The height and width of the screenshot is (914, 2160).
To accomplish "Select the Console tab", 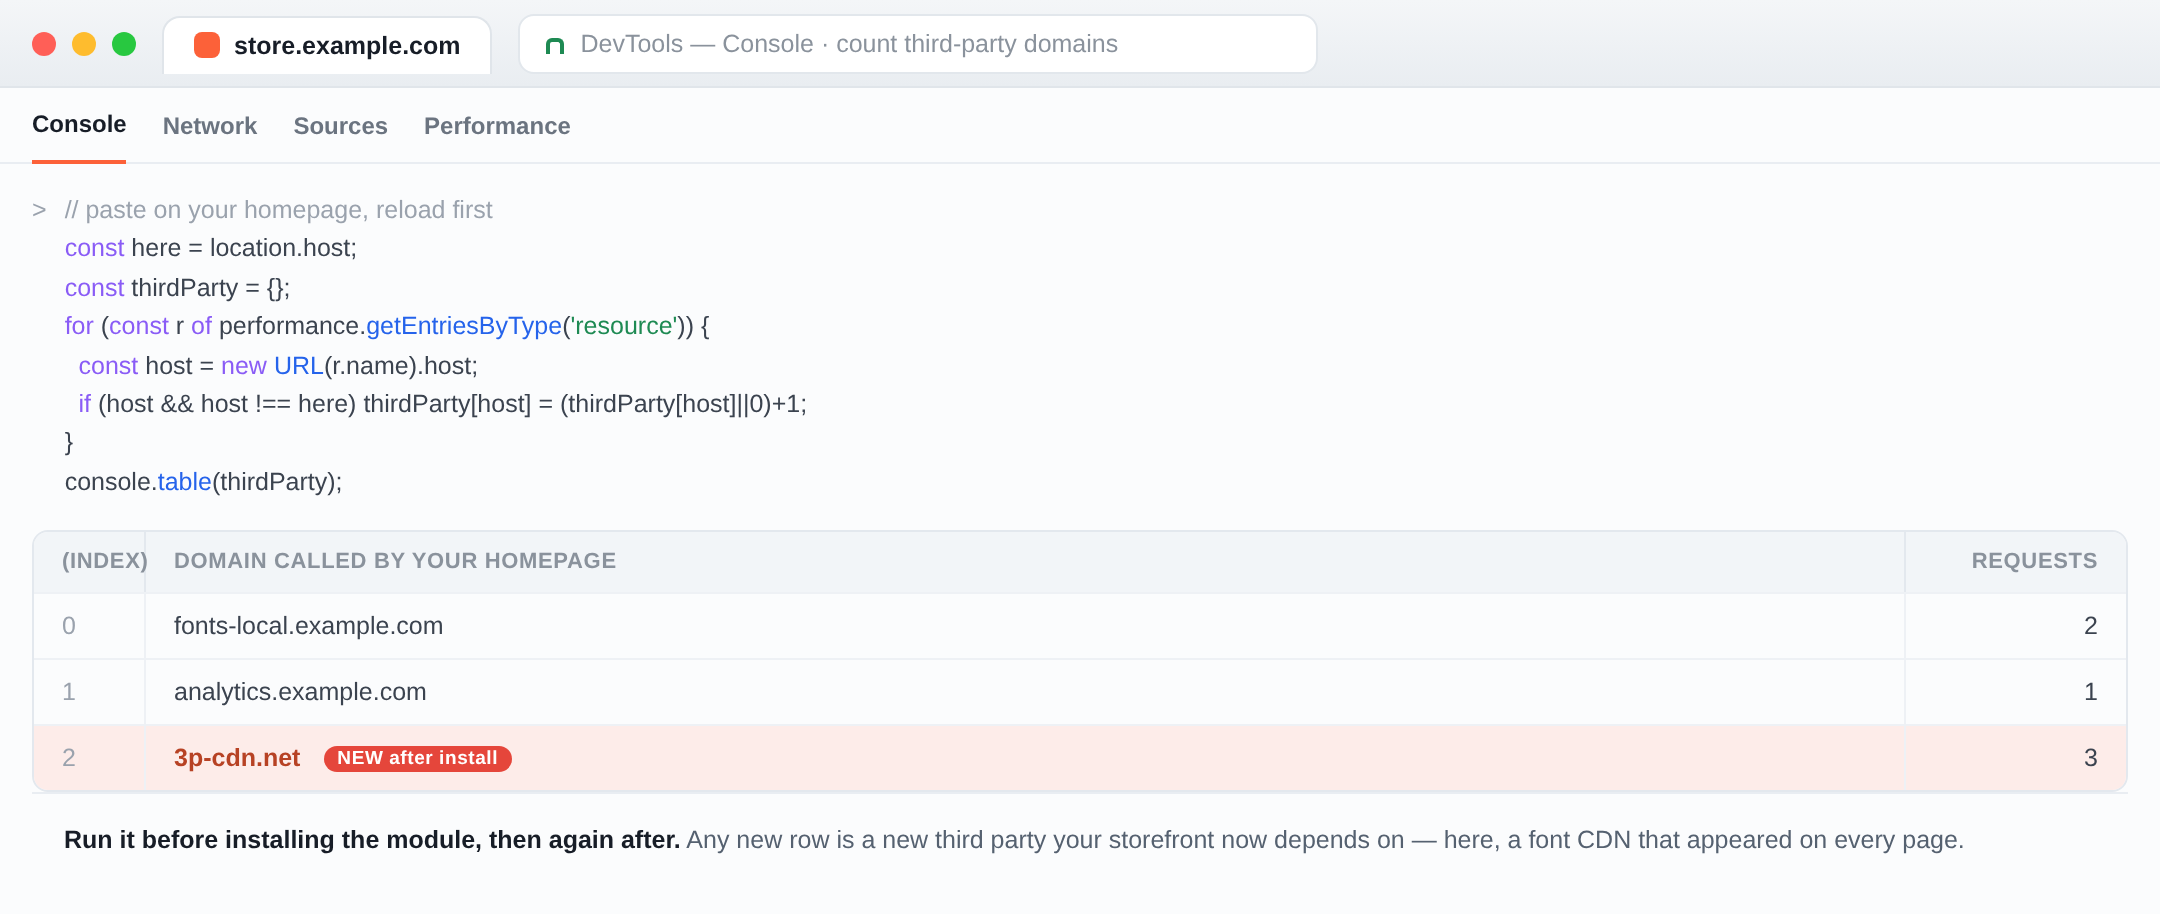I will coord(79,124).
